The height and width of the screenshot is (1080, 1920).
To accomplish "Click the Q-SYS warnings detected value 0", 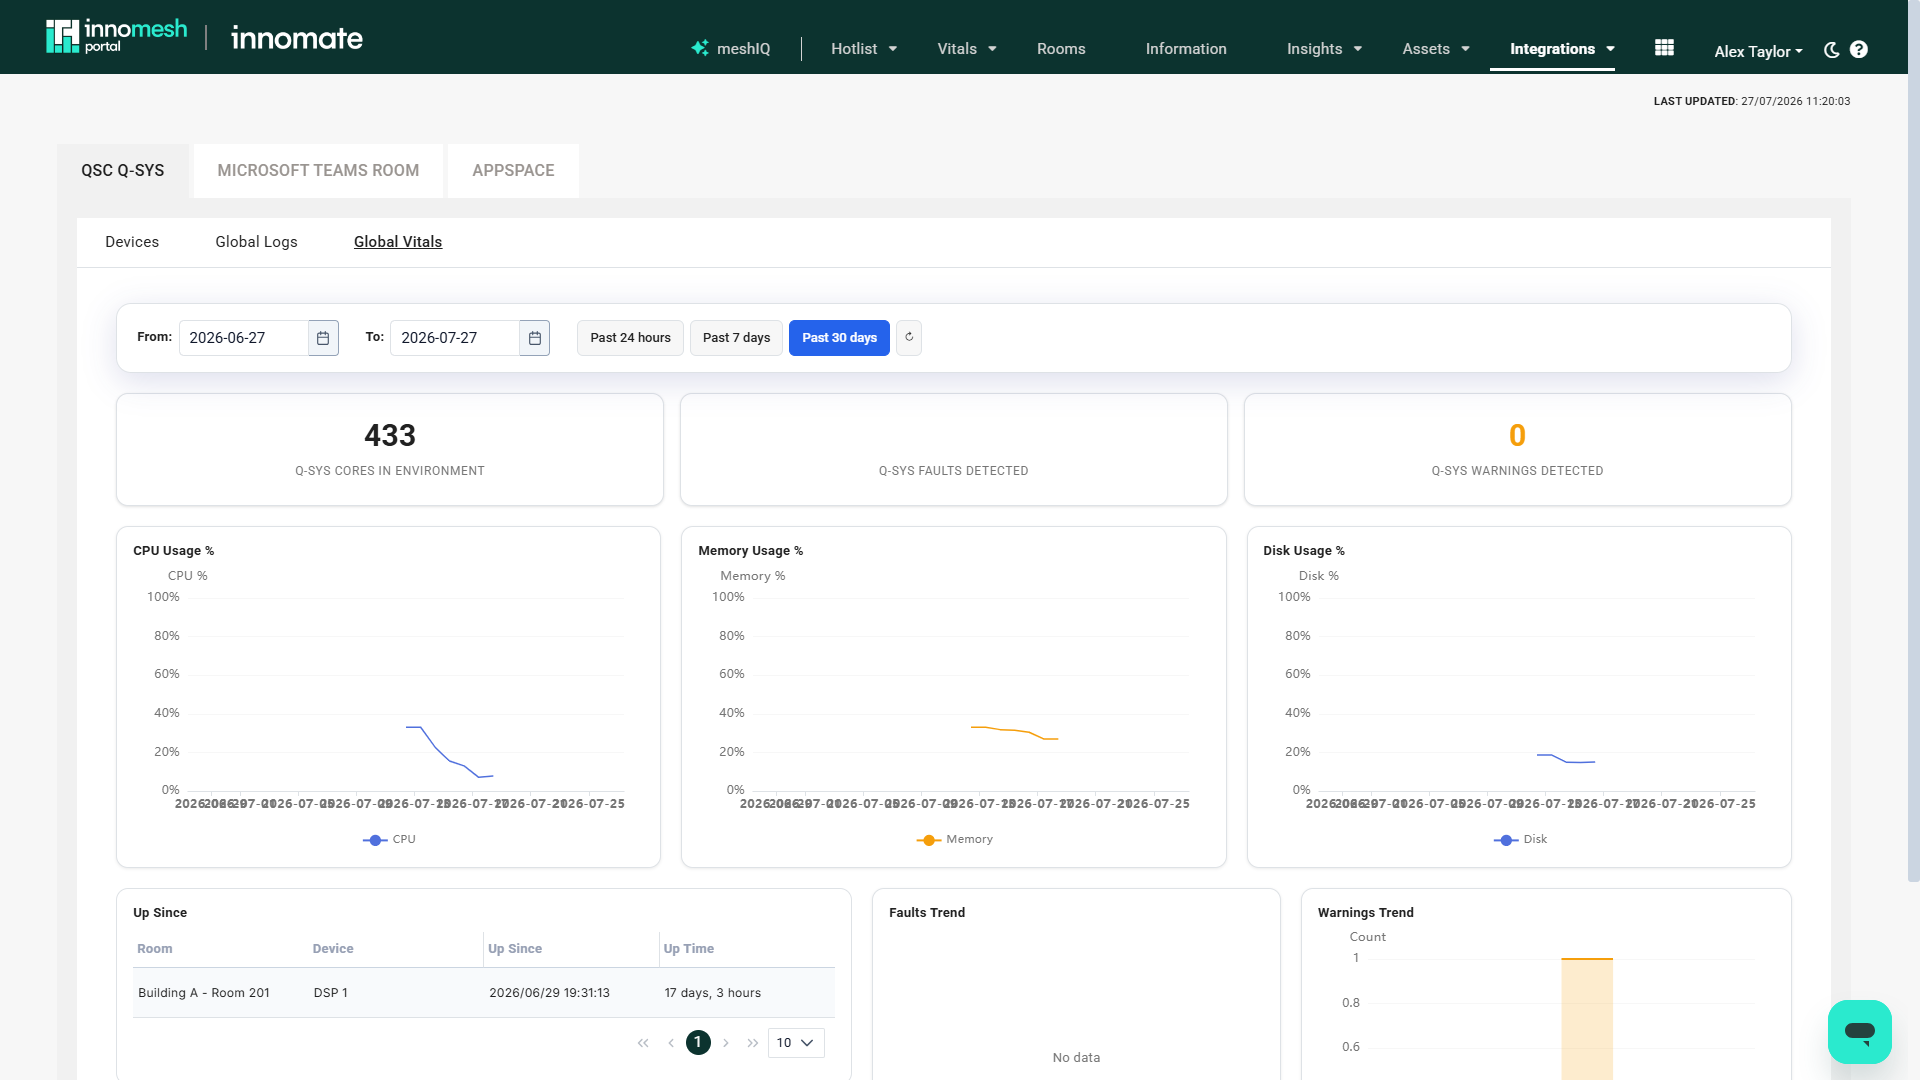I will [1517, 436].
